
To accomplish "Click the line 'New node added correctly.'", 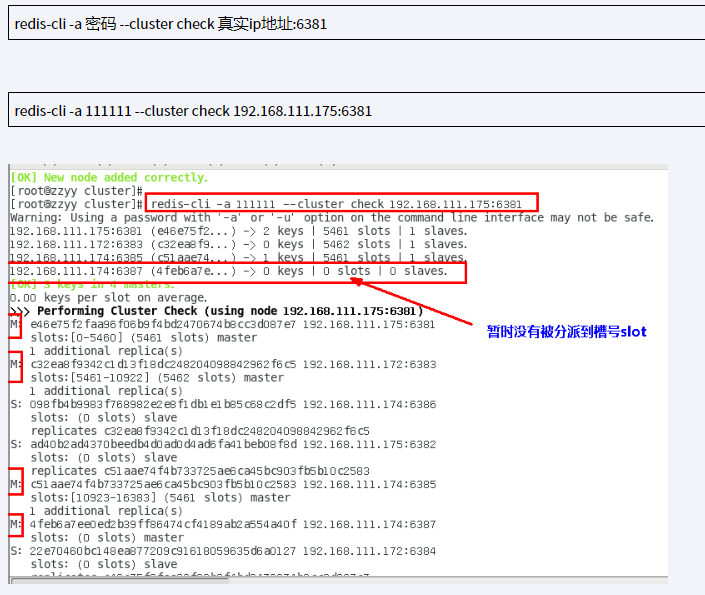I will [109, 178].
